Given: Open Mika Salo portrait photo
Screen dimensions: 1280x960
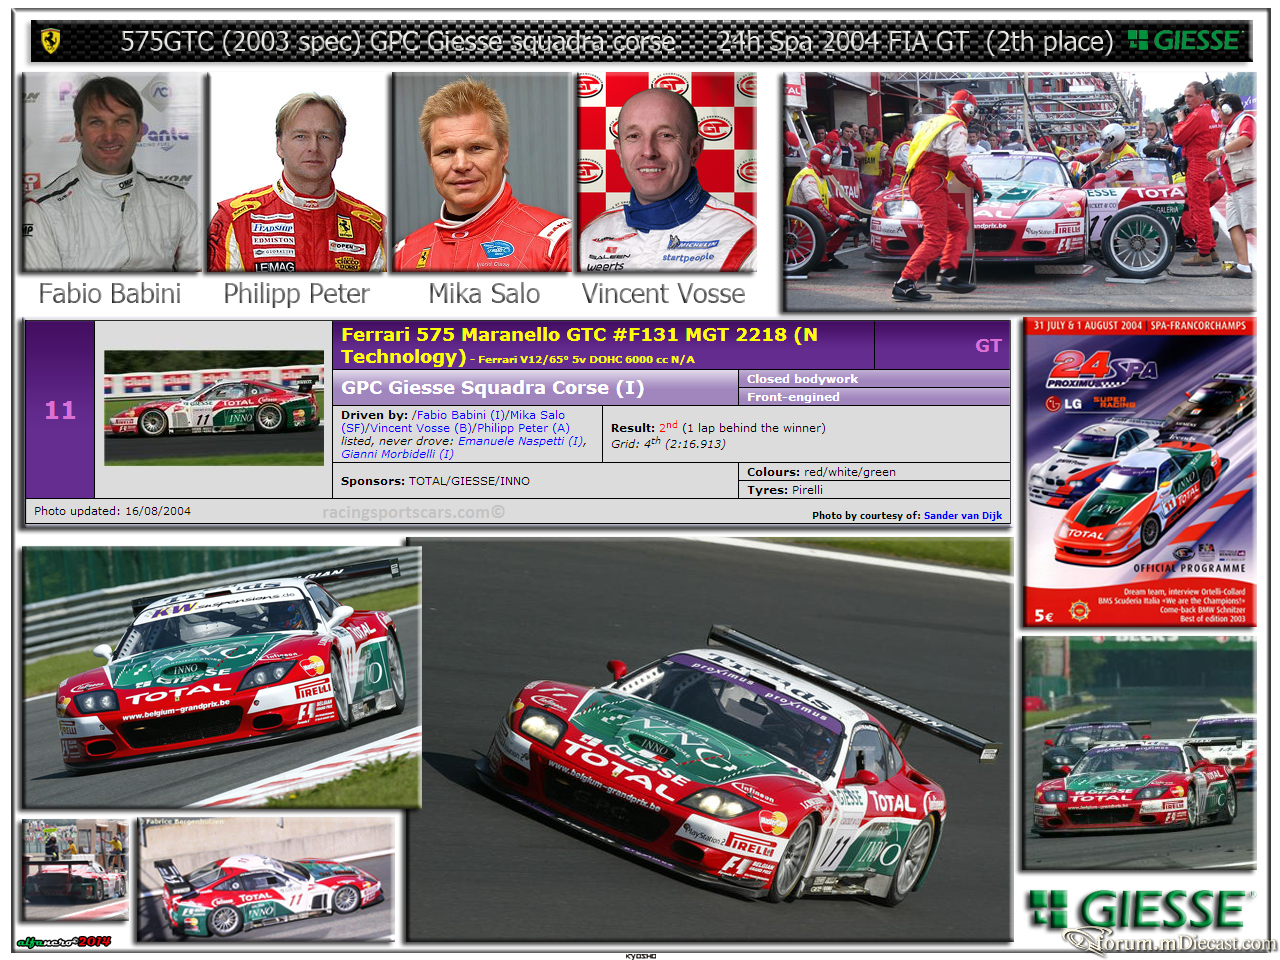Looking at the screenshot, I should 482,172.
